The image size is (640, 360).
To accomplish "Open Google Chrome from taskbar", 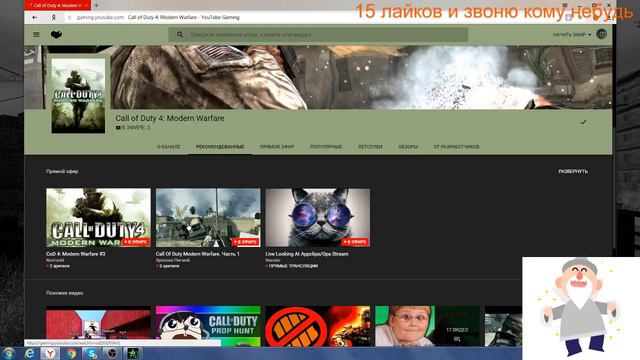I will pos(71,353).
